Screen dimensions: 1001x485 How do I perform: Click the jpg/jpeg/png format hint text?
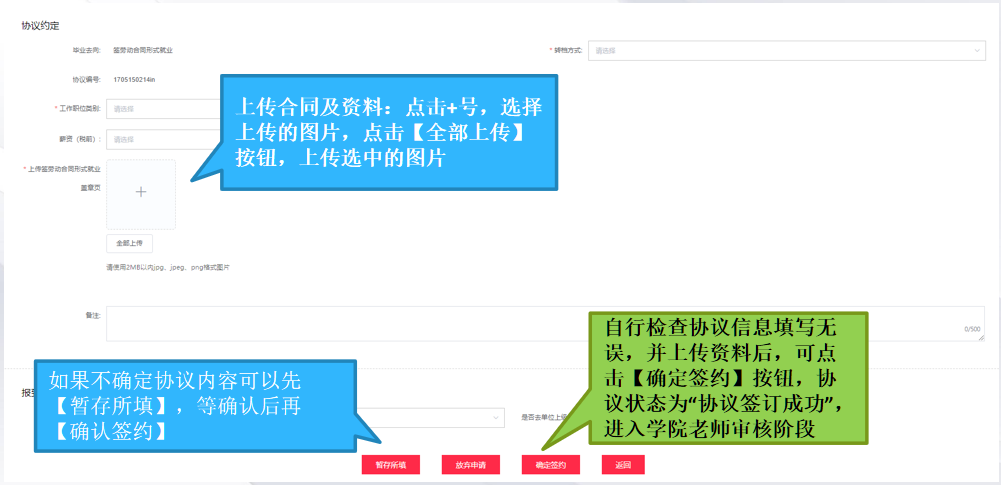168,268
